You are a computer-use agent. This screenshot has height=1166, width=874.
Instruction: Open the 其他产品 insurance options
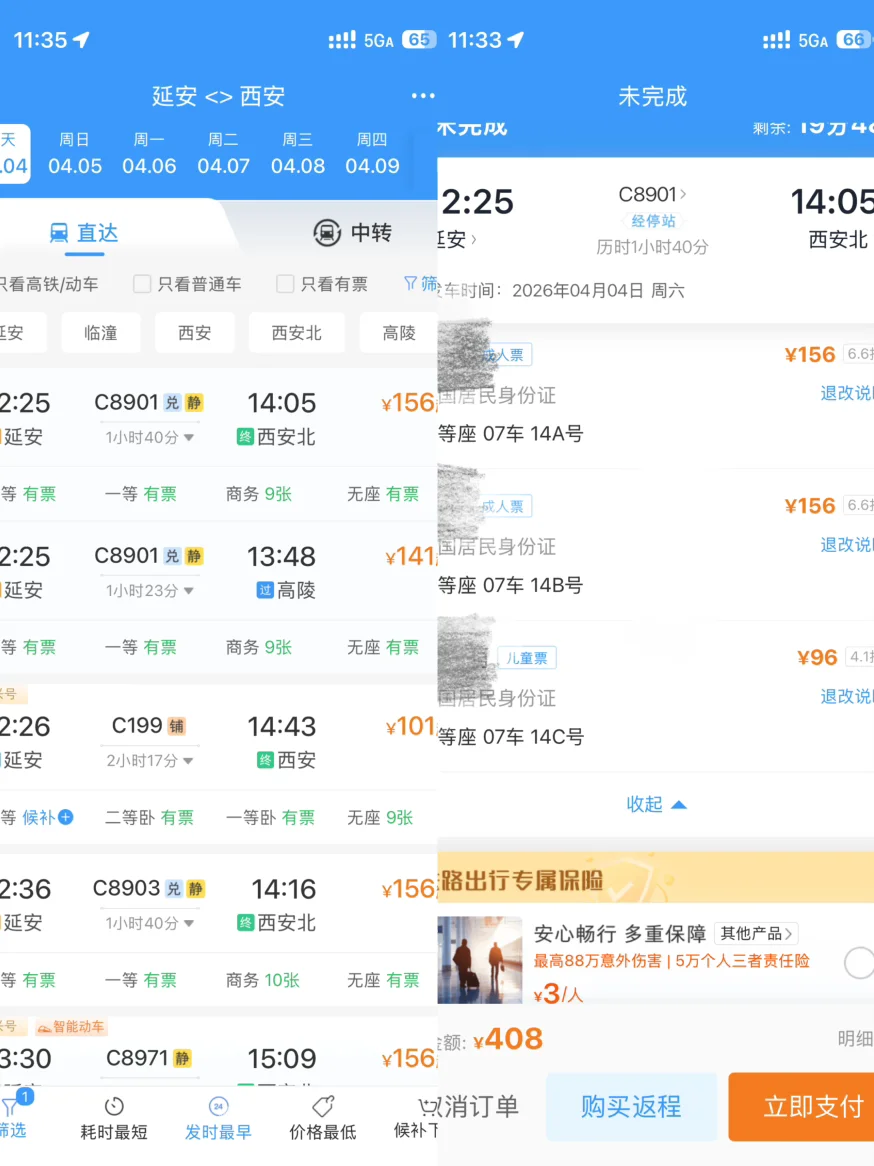756,933
